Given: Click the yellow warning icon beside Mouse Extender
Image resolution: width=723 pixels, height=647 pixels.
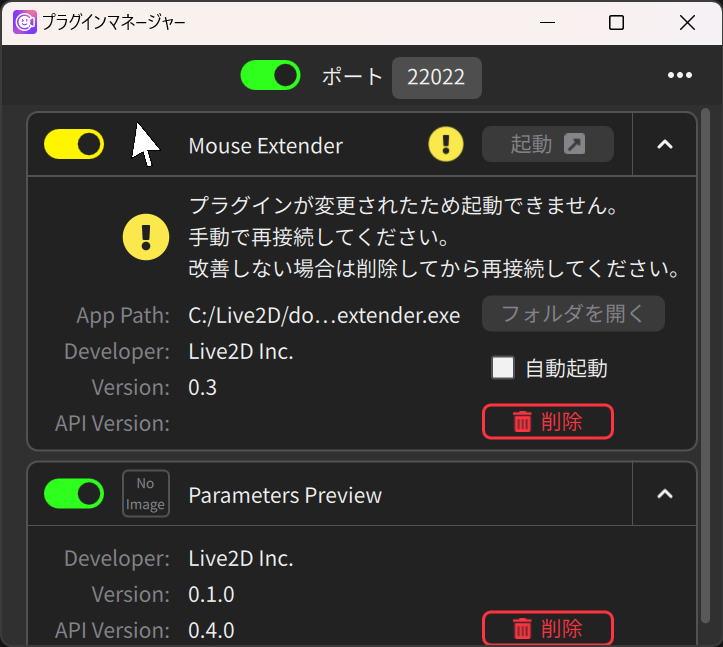Looking at the screenshot, I should pos(446,144).
